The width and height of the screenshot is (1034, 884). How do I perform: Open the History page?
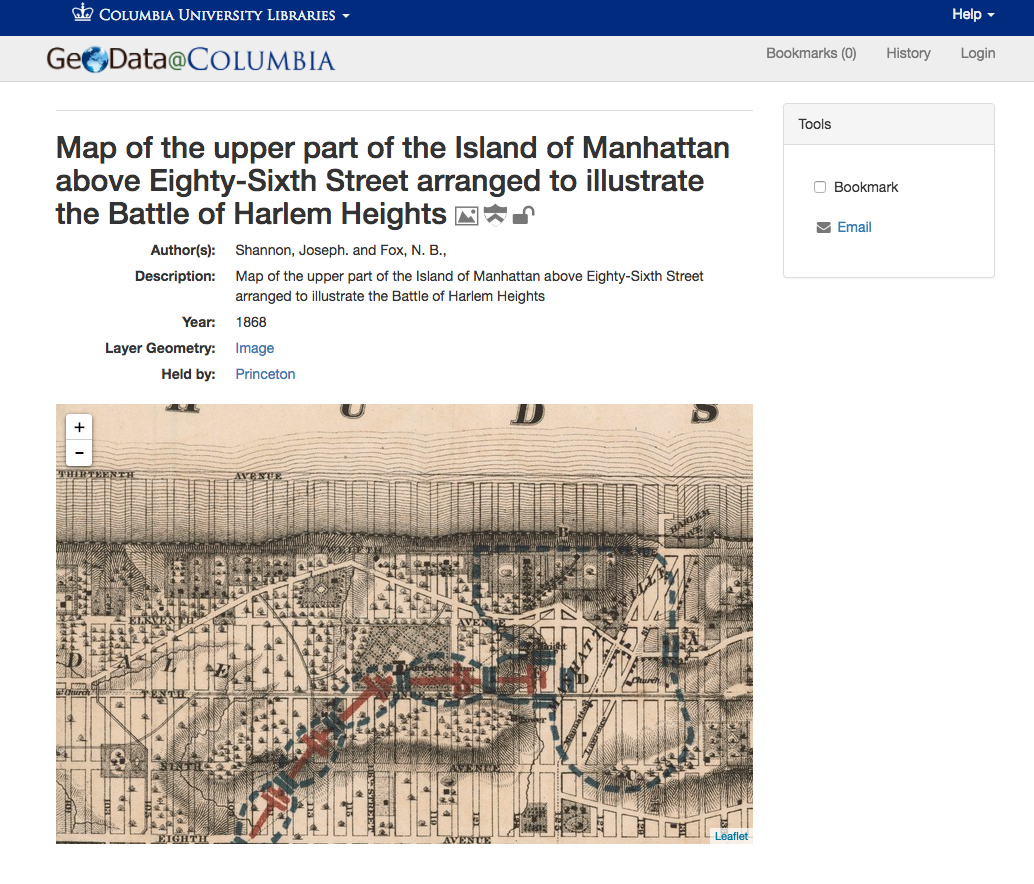tap(908, 53)
